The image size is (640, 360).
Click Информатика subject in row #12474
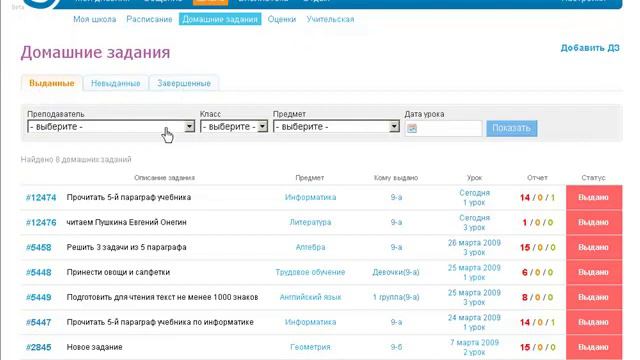tap(310, 198)
